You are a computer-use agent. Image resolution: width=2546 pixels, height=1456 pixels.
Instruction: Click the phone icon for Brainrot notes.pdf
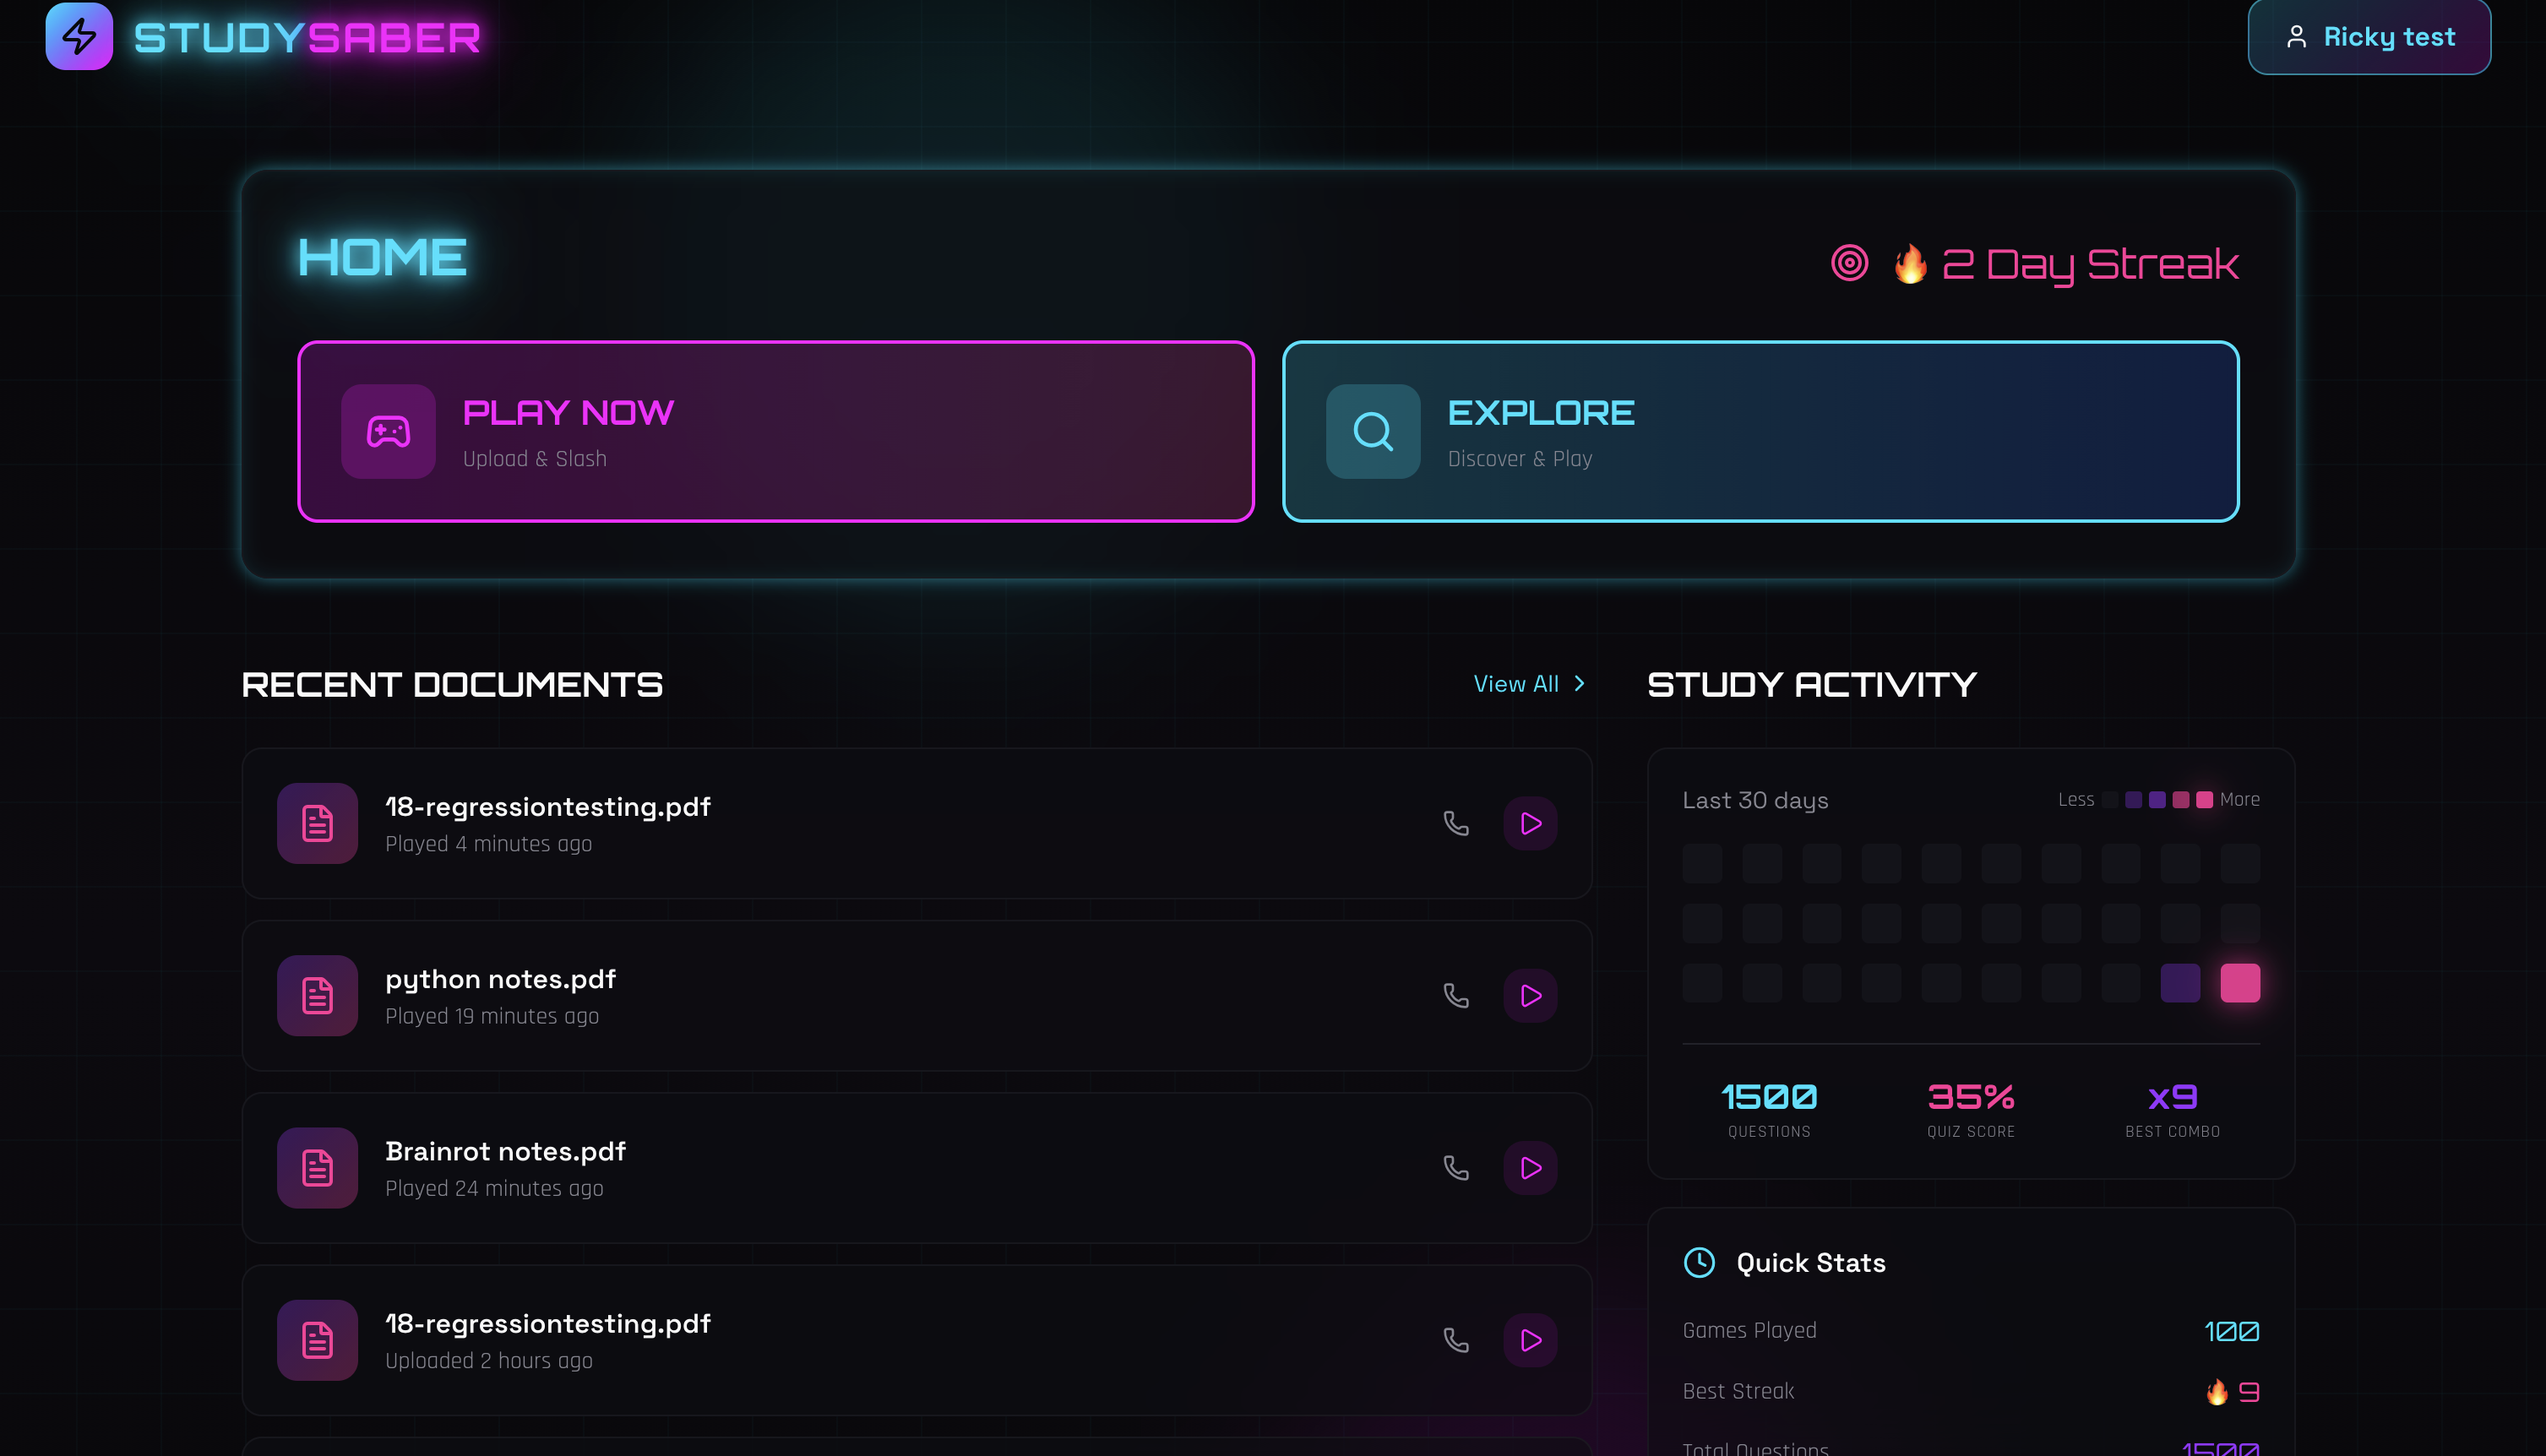pos(1456,1167)
